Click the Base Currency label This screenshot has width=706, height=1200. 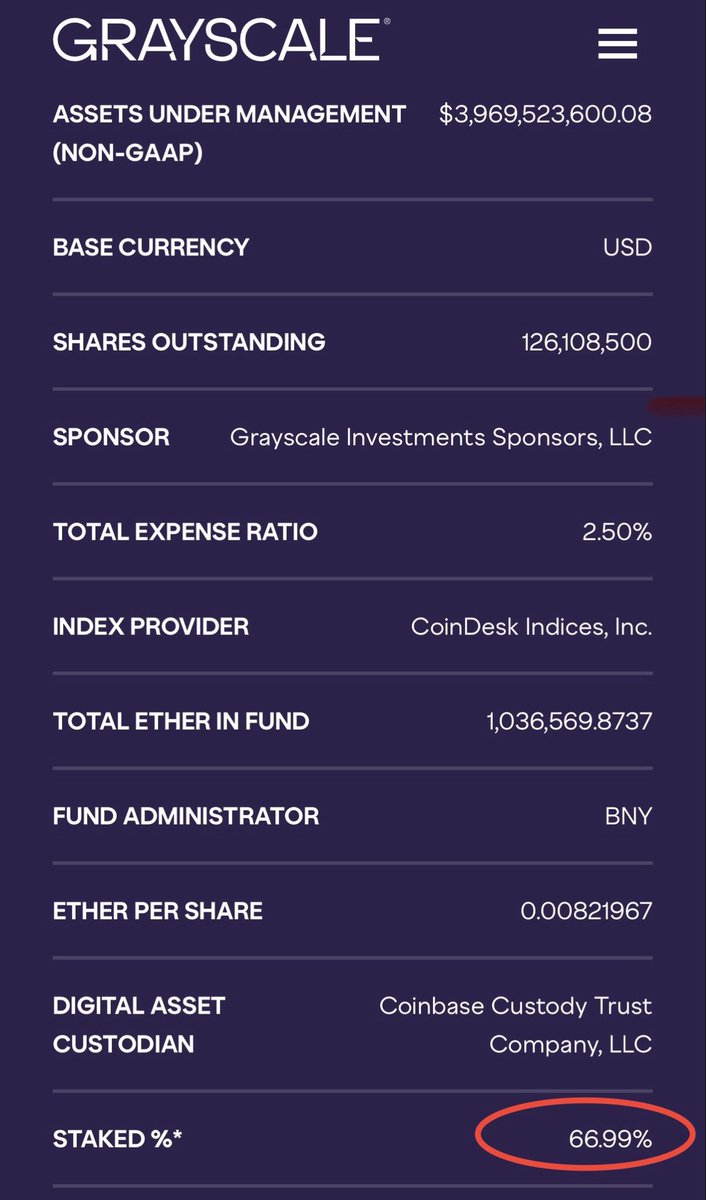[151, 247]
